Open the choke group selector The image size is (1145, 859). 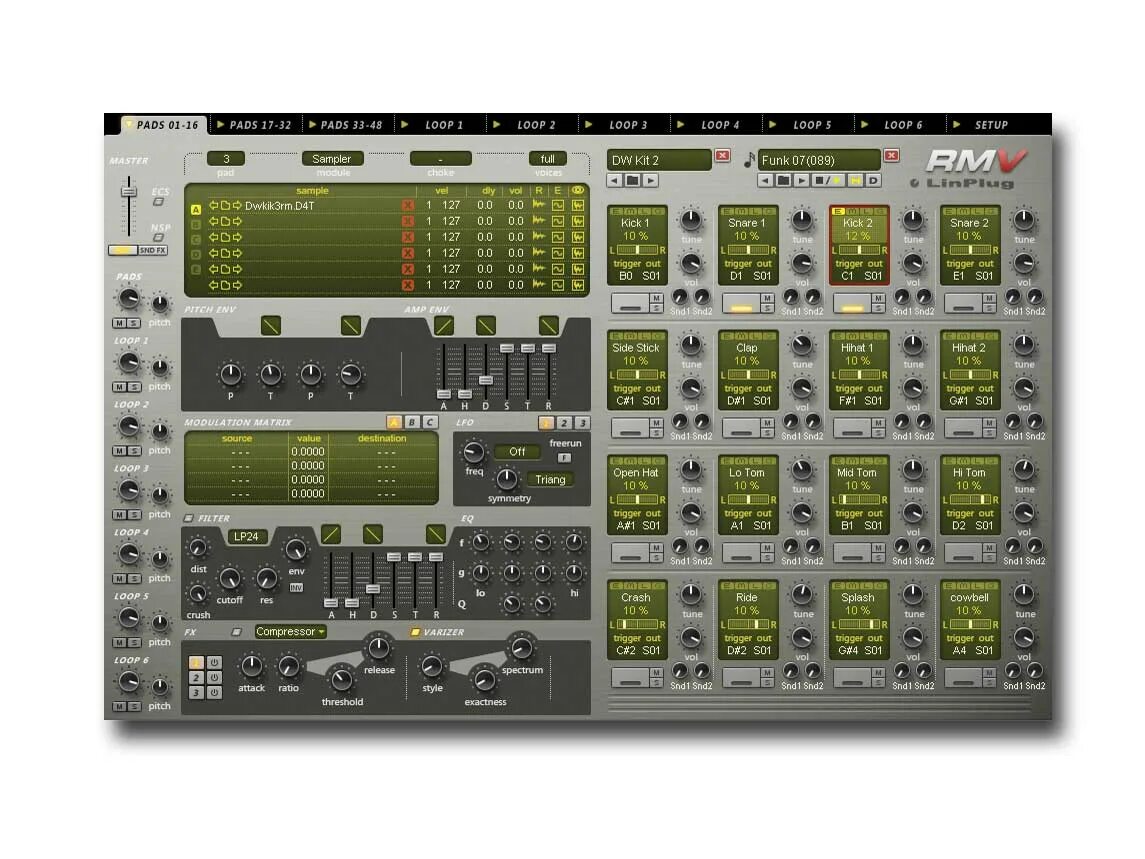click(440, 159)
